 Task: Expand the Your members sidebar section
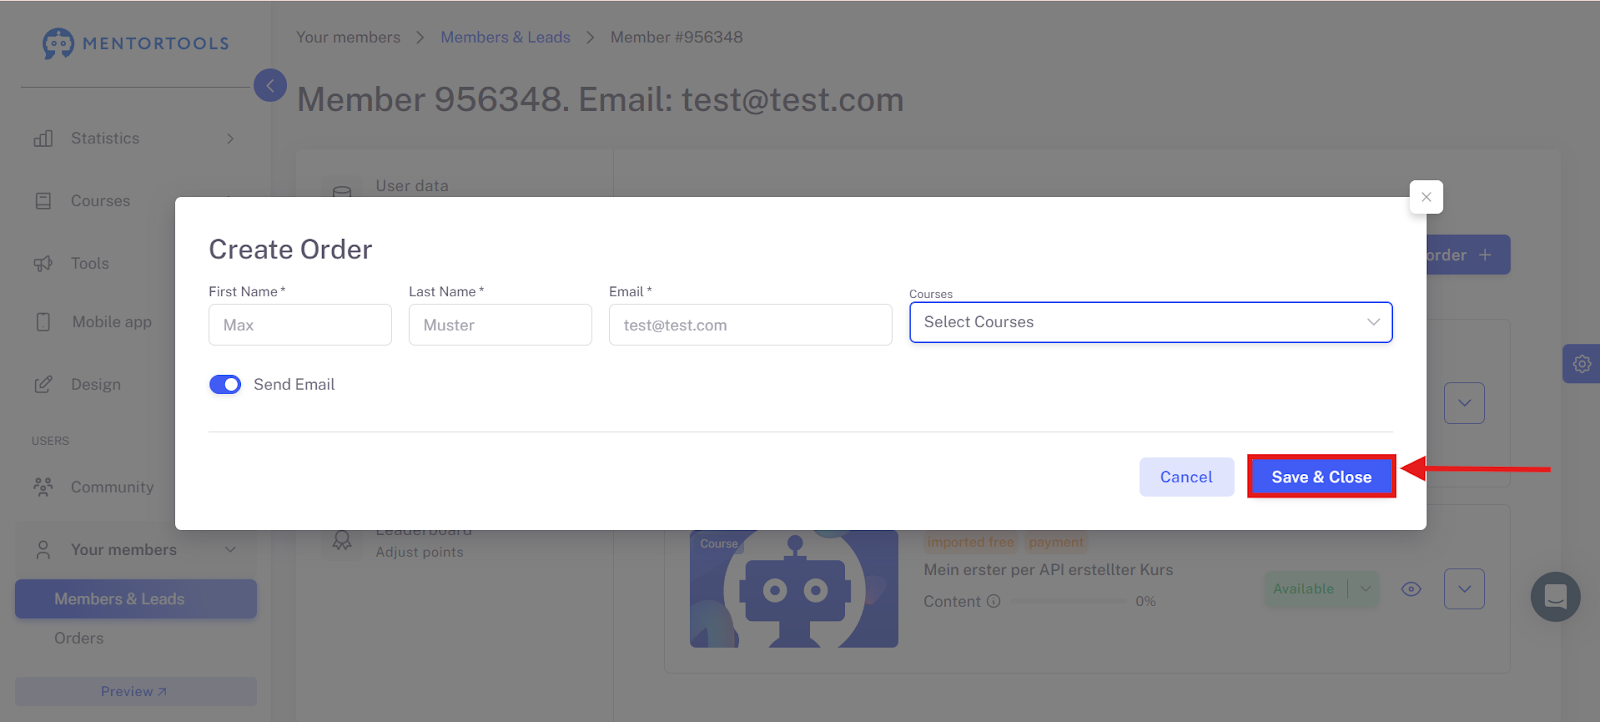pyautogui.click(x=136, y=550)
